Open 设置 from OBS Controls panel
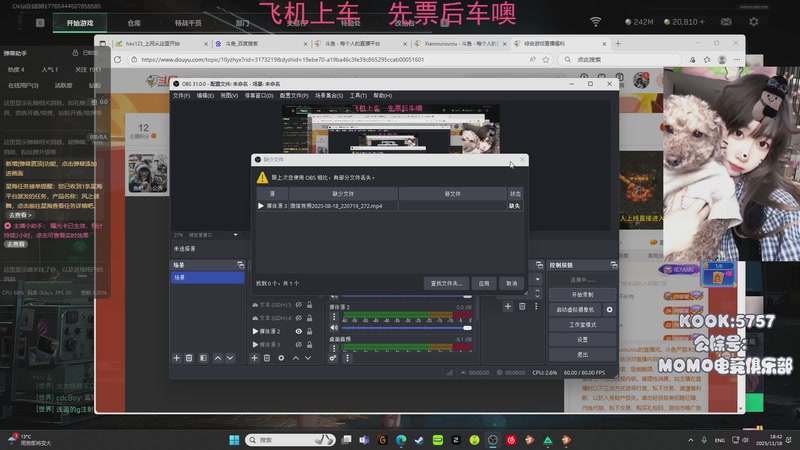Screen dimensions: 800x450 (x=583, y=339)
